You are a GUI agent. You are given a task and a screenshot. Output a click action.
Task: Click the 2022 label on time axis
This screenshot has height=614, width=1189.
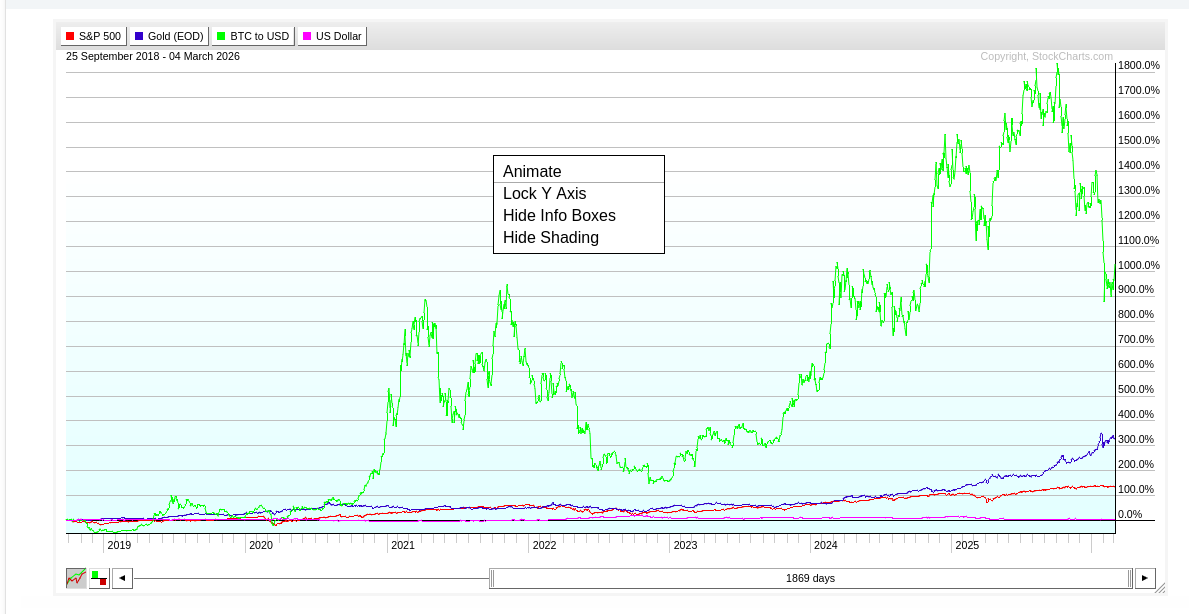click(544, 545)
